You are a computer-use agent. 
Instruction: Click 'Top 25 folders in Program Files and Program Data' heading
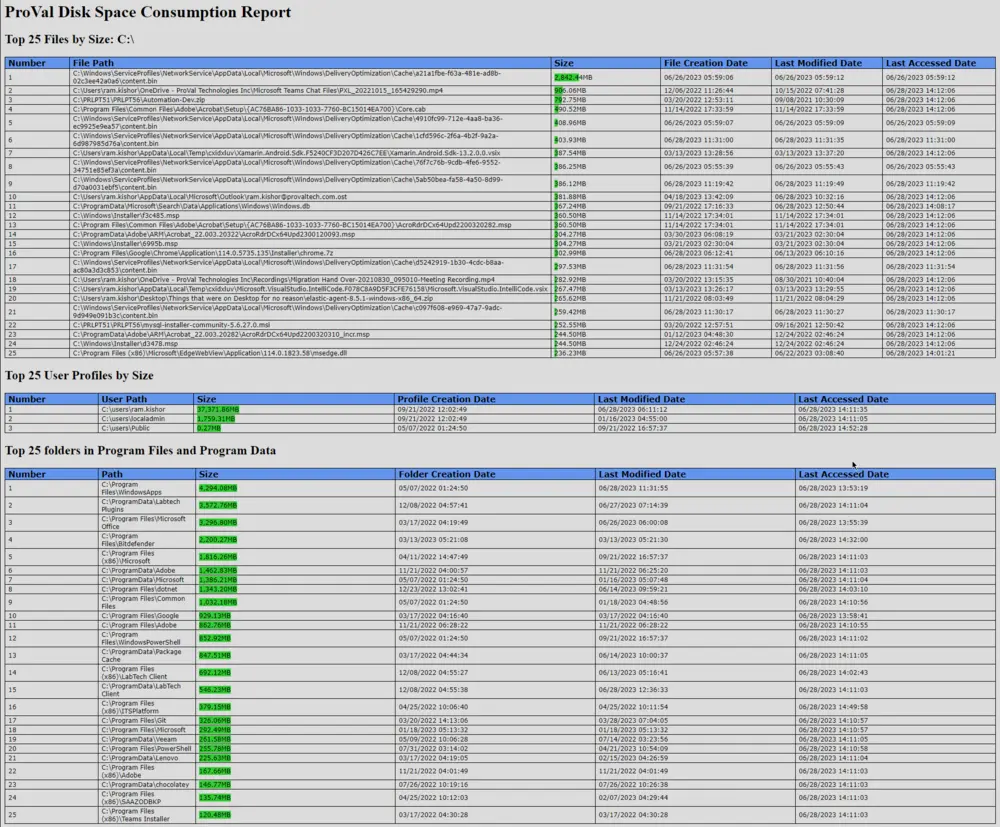140,451
